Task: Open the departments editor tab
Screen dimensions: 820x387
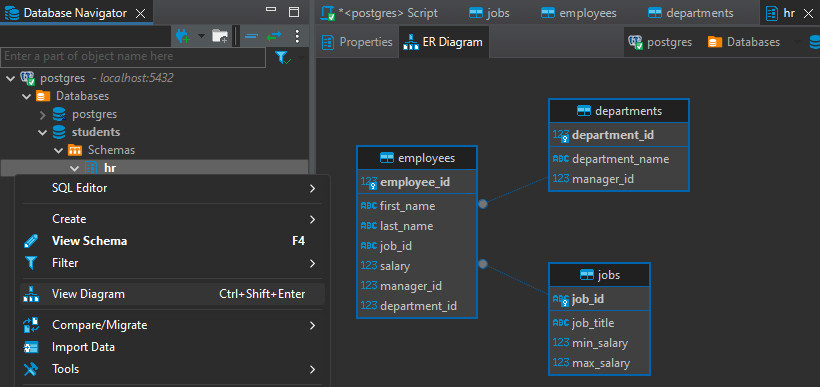Action: (x=691, y=13)
